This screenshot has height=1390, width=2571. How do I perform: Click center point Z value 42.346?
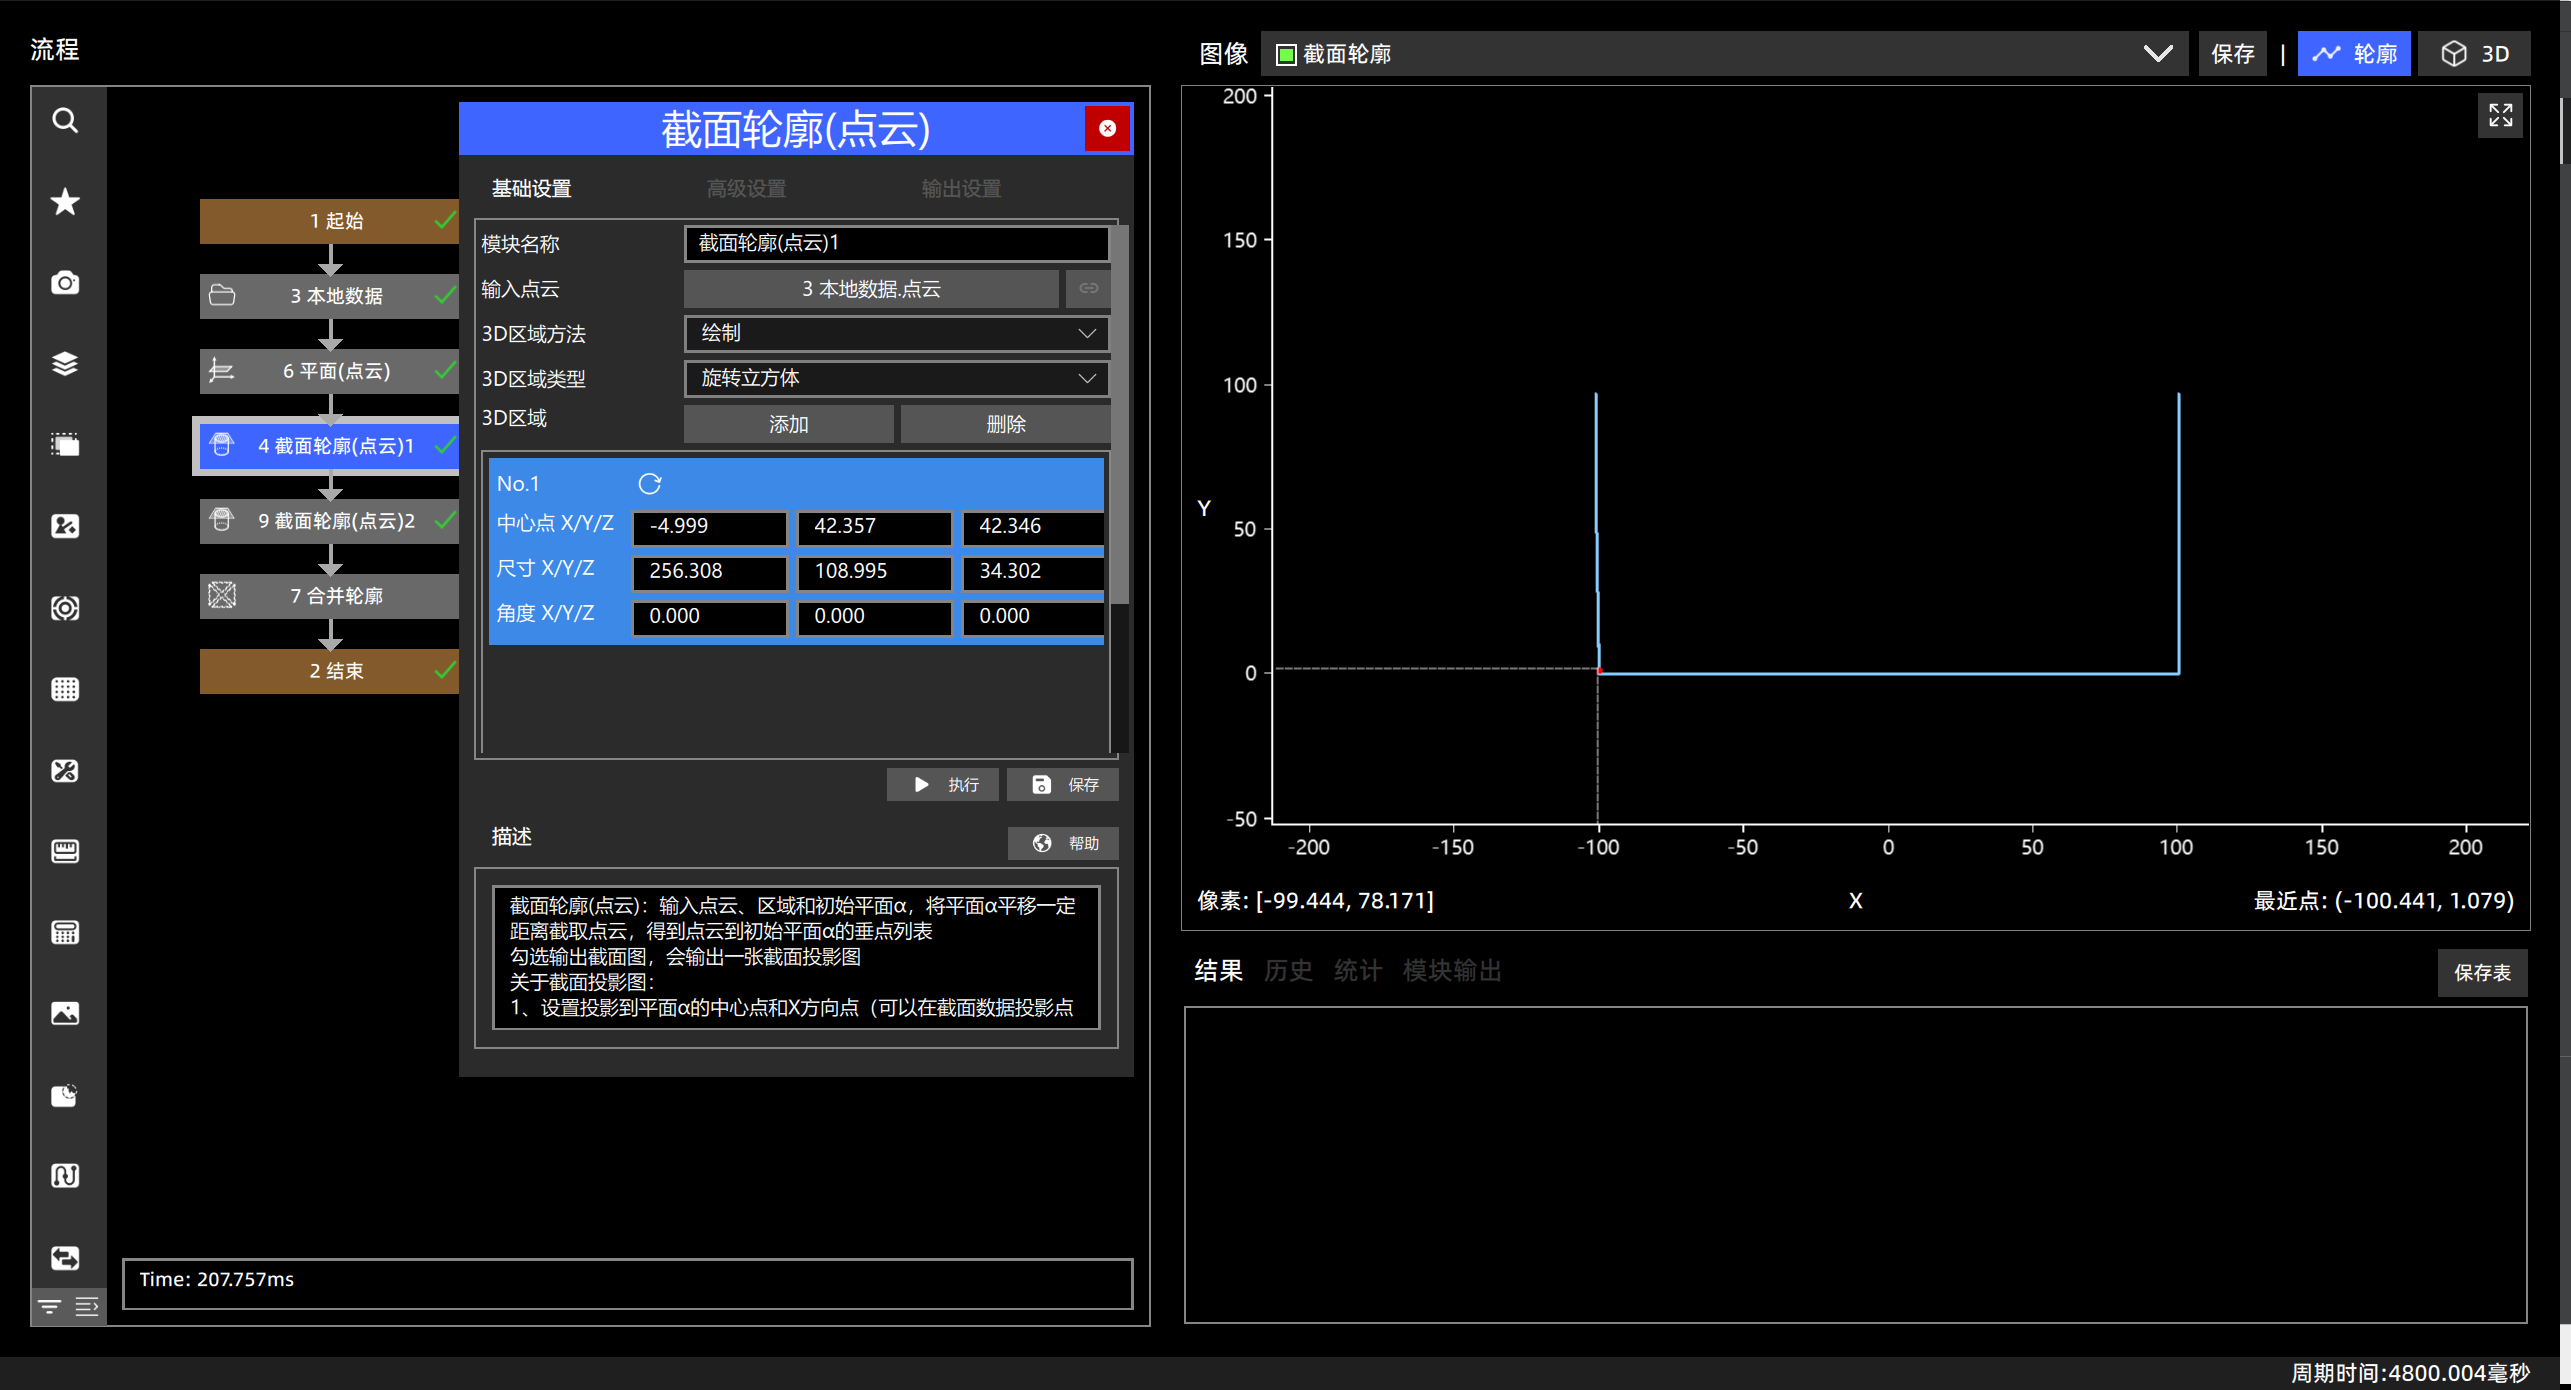pos(1033,526)
